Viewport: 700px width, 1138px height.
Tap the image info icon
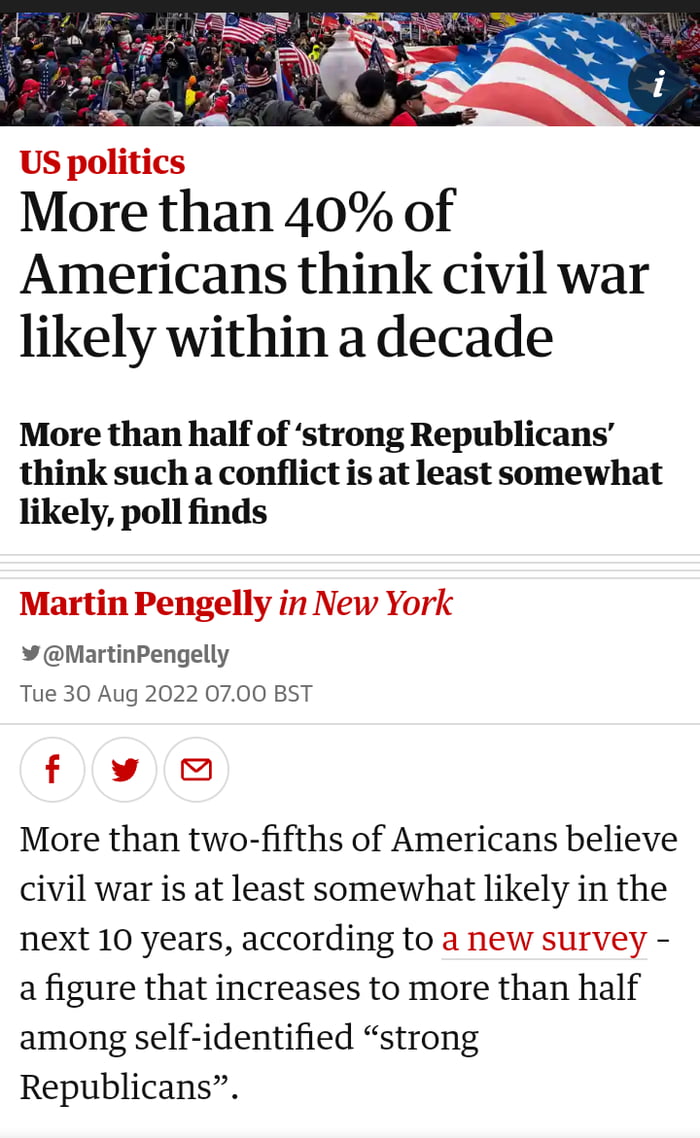coord(657,84)
